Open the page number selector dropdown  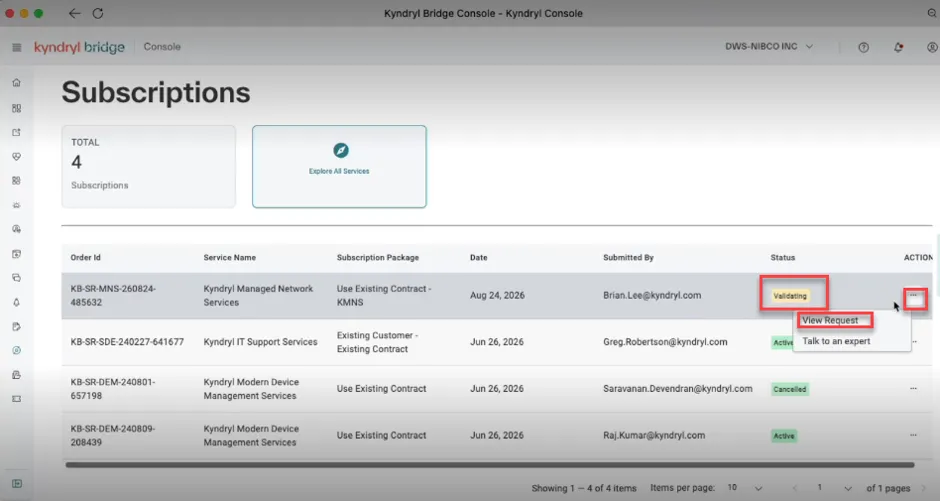834,488
